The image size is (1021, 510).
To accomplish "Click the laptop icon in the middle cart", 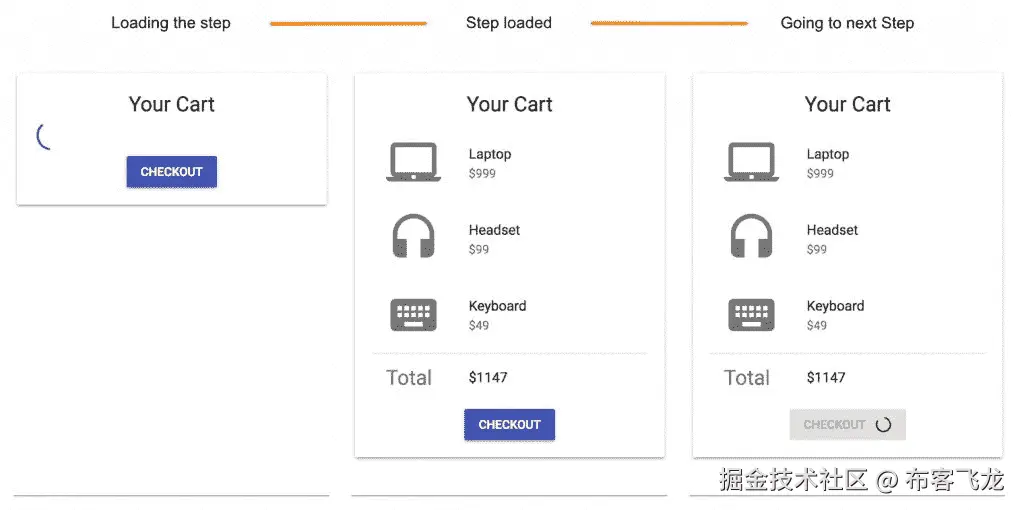I will 413,162.
